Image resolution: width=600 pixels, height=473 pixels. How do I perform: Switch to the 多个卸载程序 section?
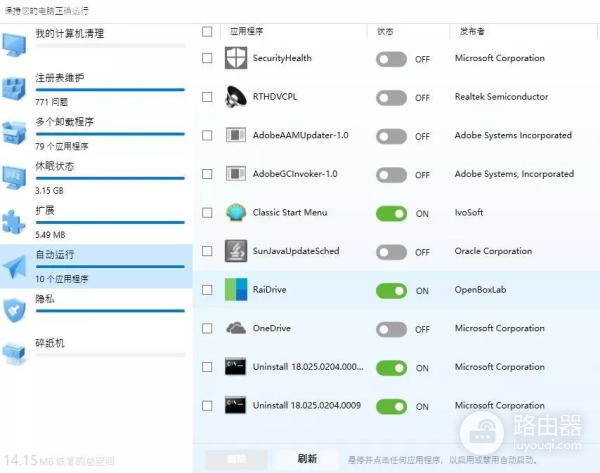click(x=64, y=122)
